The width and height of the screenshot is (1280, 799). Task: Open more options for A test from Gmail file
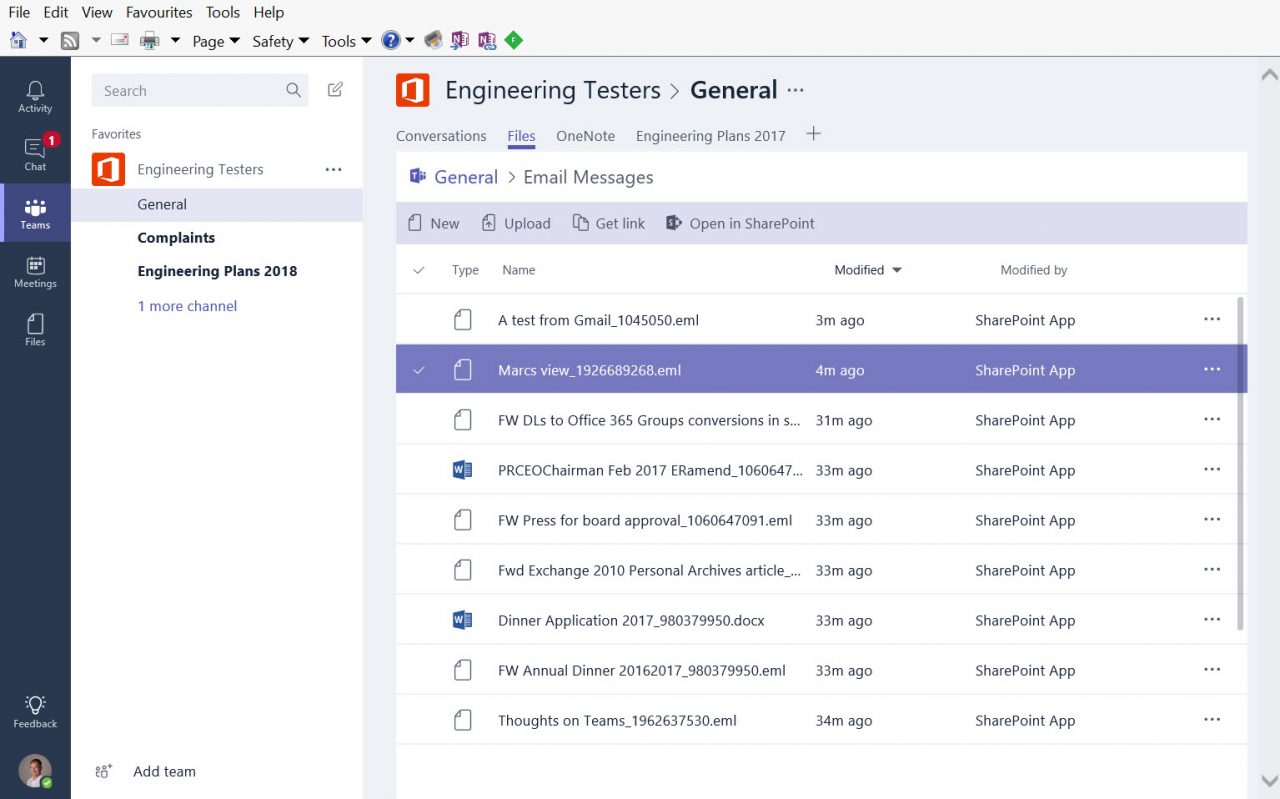pos(1212,319)
